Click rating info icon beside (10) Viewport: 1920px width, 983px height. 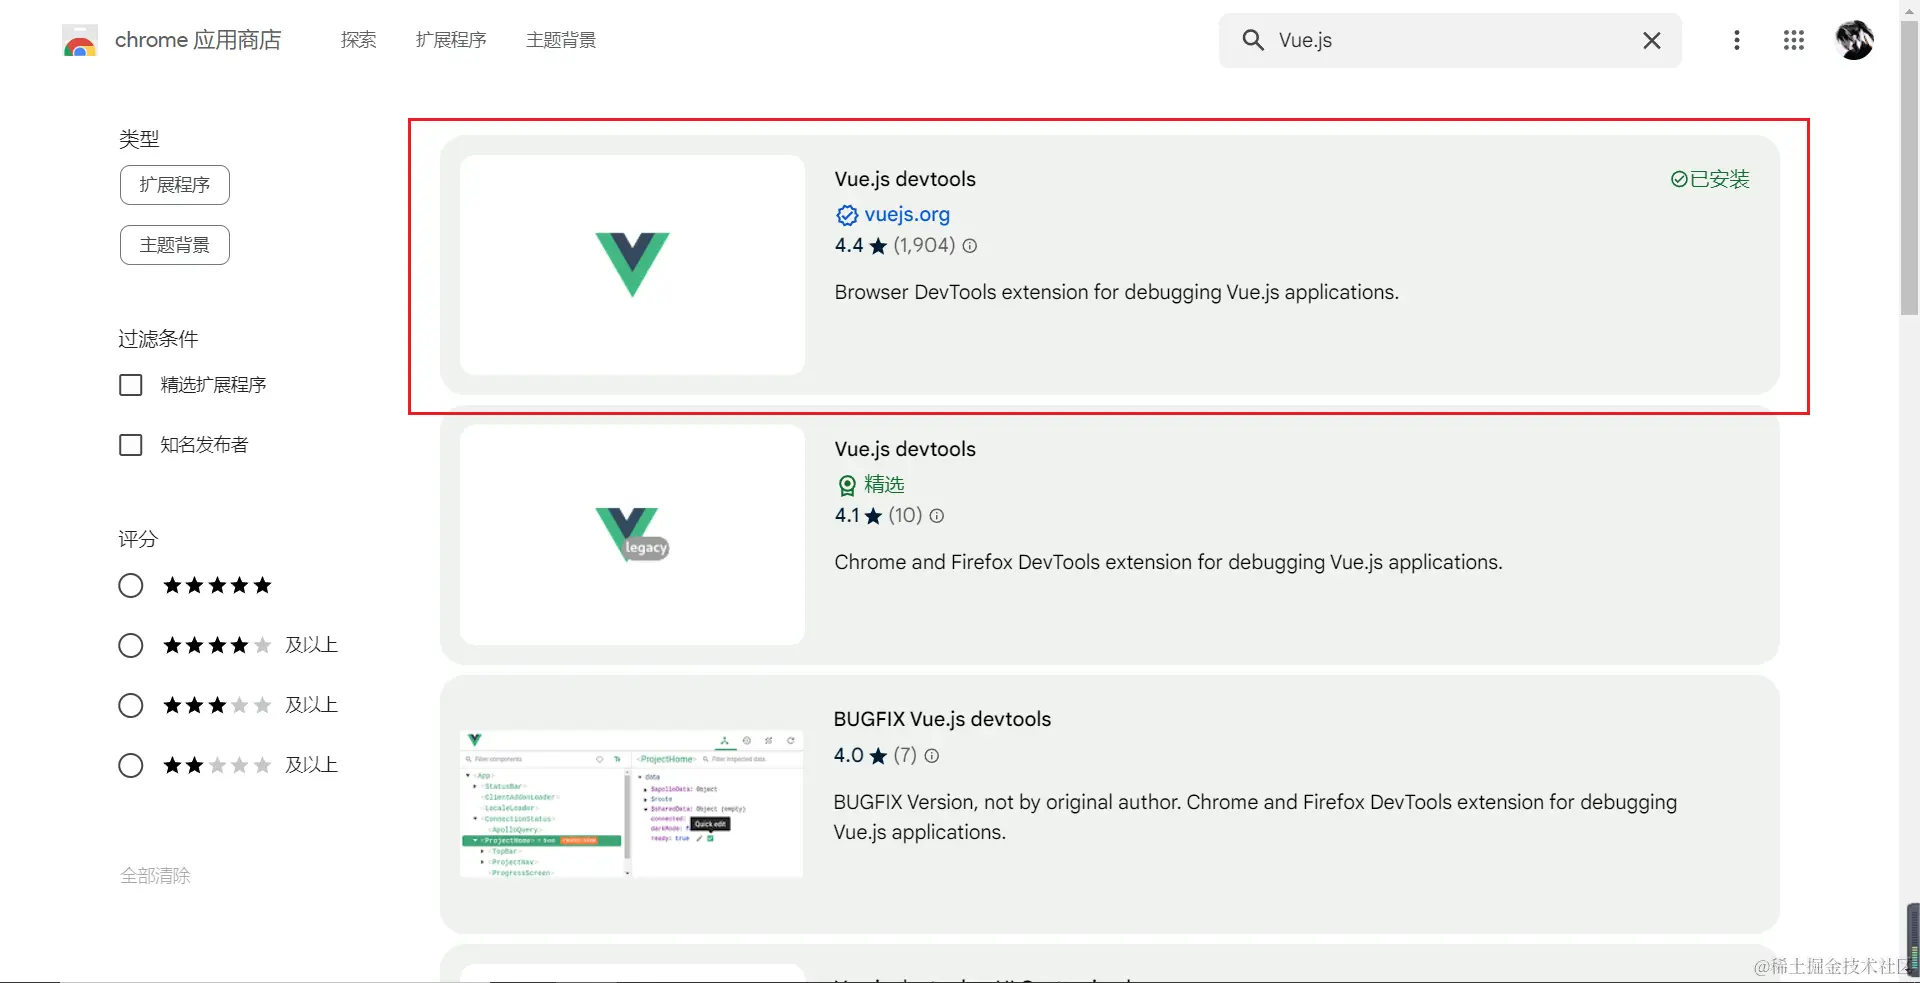(937, 516)
